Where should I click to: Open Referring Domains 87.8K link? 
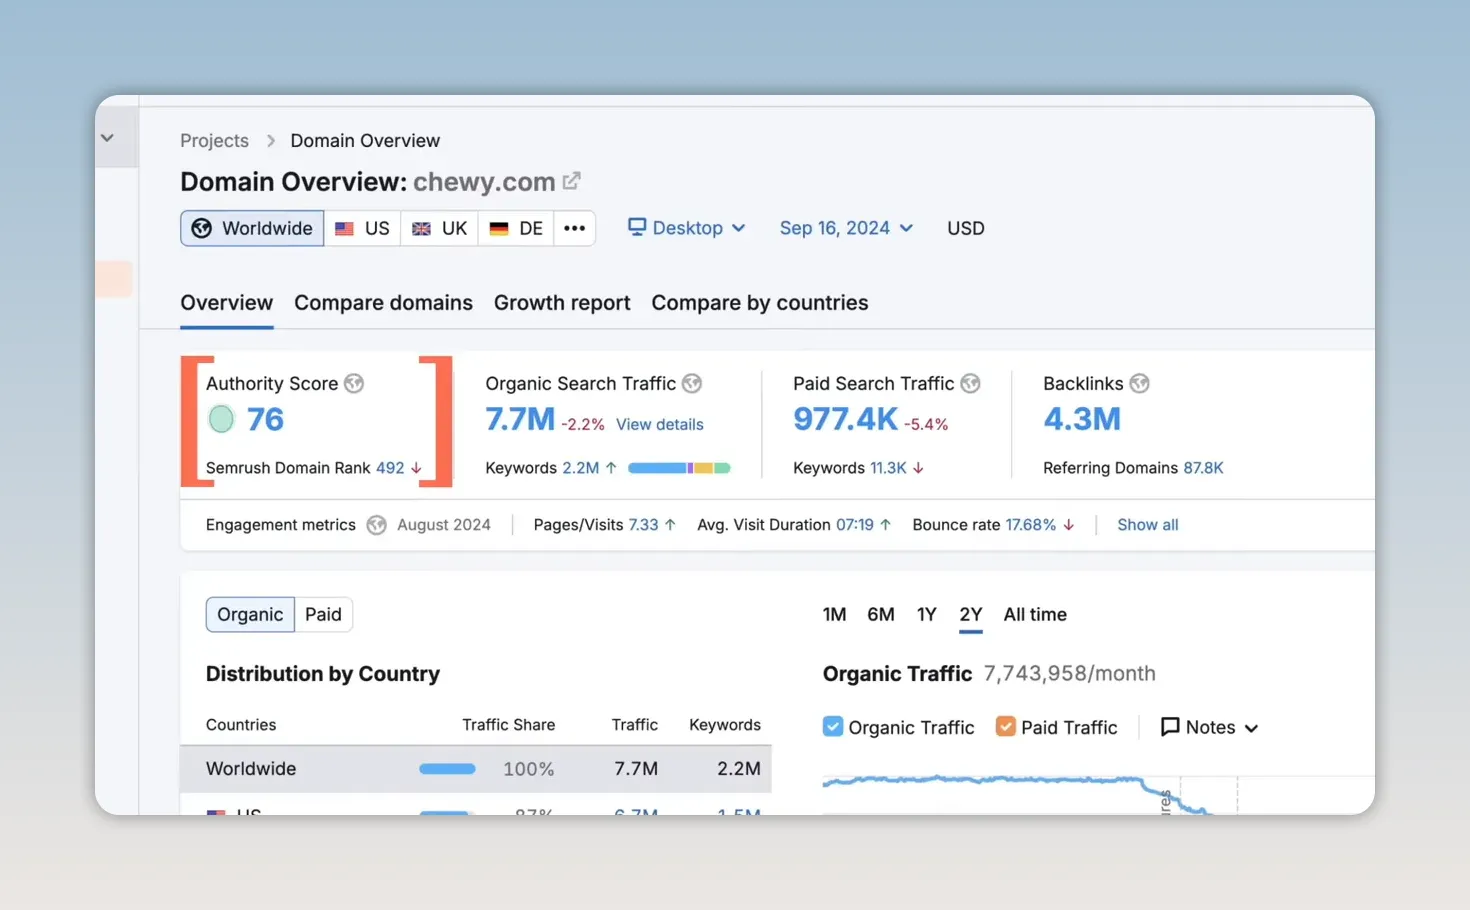coord(1203,468)
